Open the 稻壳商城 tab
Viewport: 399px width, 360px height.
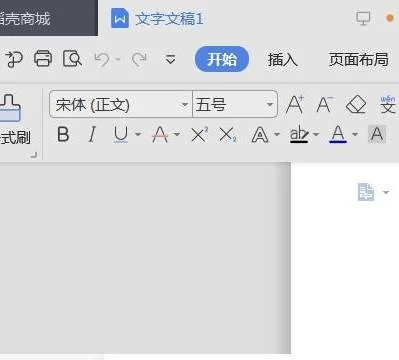49,18
